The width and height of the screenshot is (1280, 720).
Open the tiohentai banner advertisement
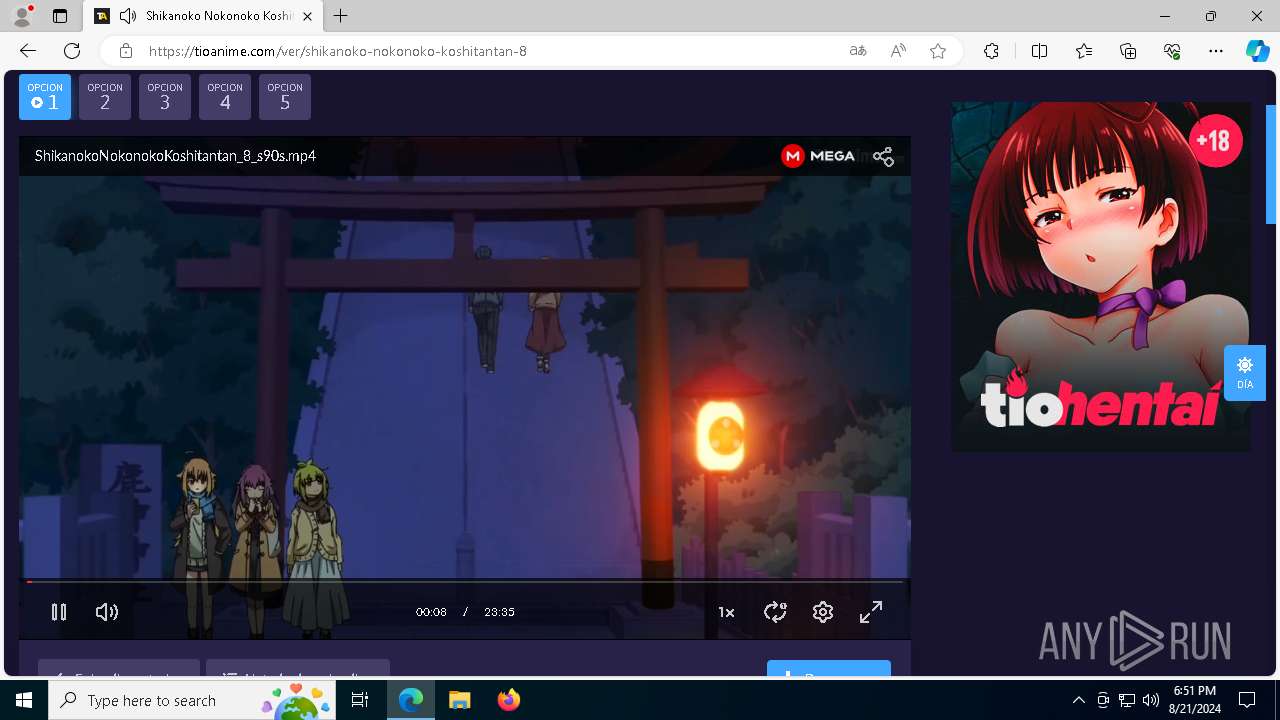pos(1101,276)
